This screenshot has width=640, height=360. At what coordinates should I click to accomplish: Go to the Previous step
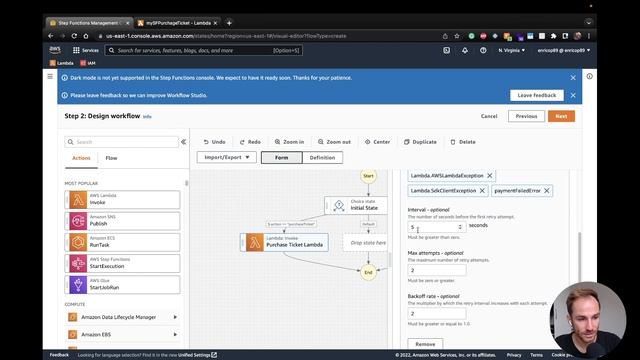pos(526,116)
